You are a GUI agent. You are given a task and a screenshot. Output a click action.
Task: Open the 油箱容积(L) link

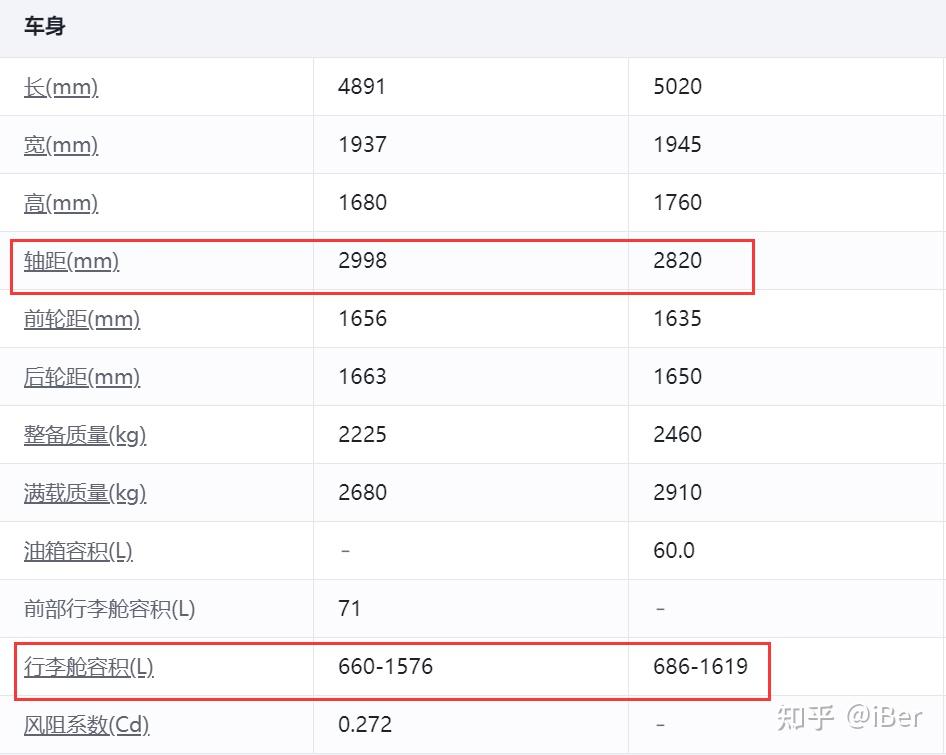[78, 551]
